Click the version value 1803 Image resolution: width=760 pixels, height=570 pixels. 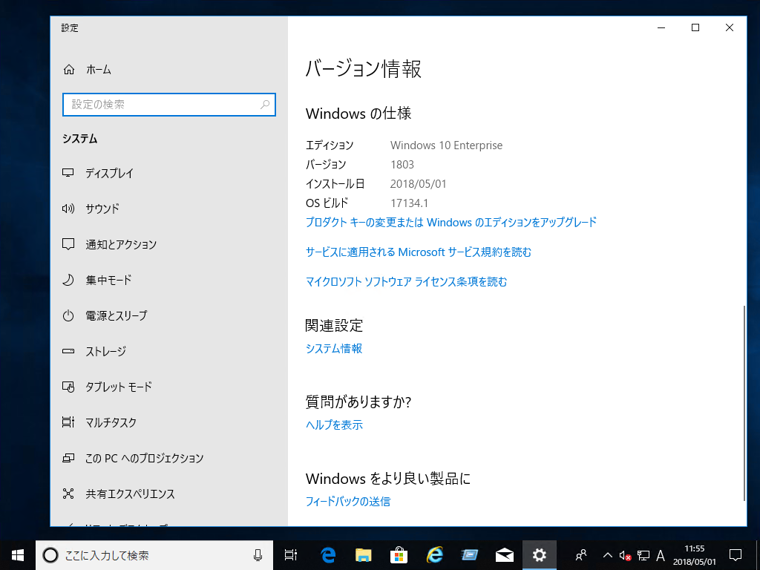click(402, 165)
